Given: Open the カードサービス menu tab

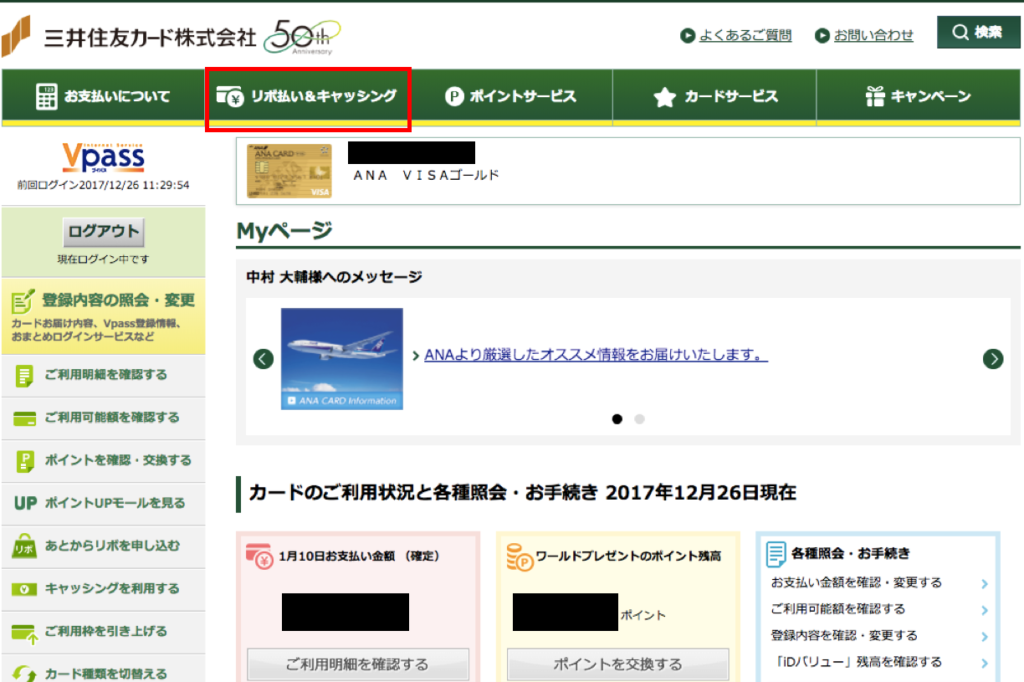Looking at the screenshot, I should tap(714, 97).
